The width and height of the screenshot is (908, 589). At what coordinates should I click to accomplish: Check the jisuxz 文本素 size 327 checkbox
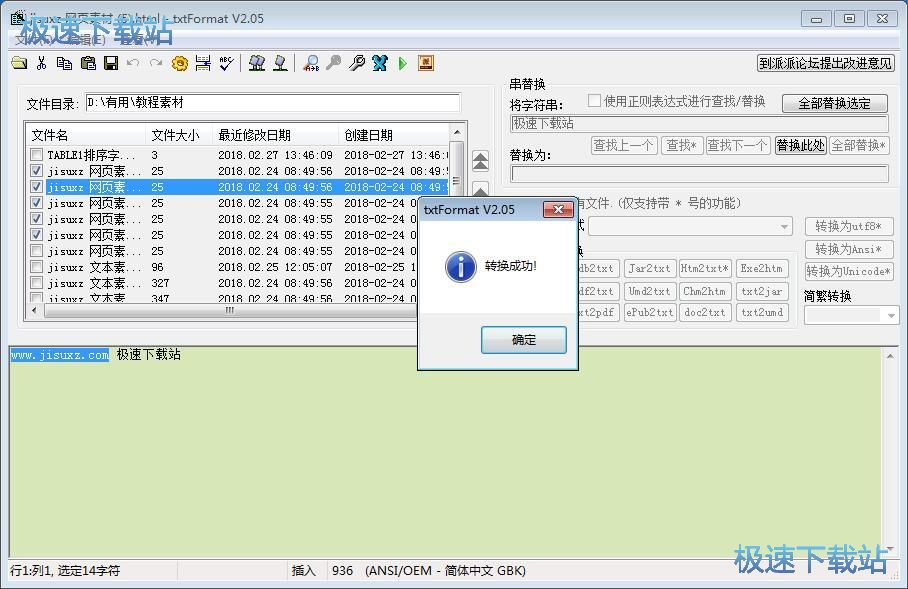pyautogui.click(x=36, y=283)
